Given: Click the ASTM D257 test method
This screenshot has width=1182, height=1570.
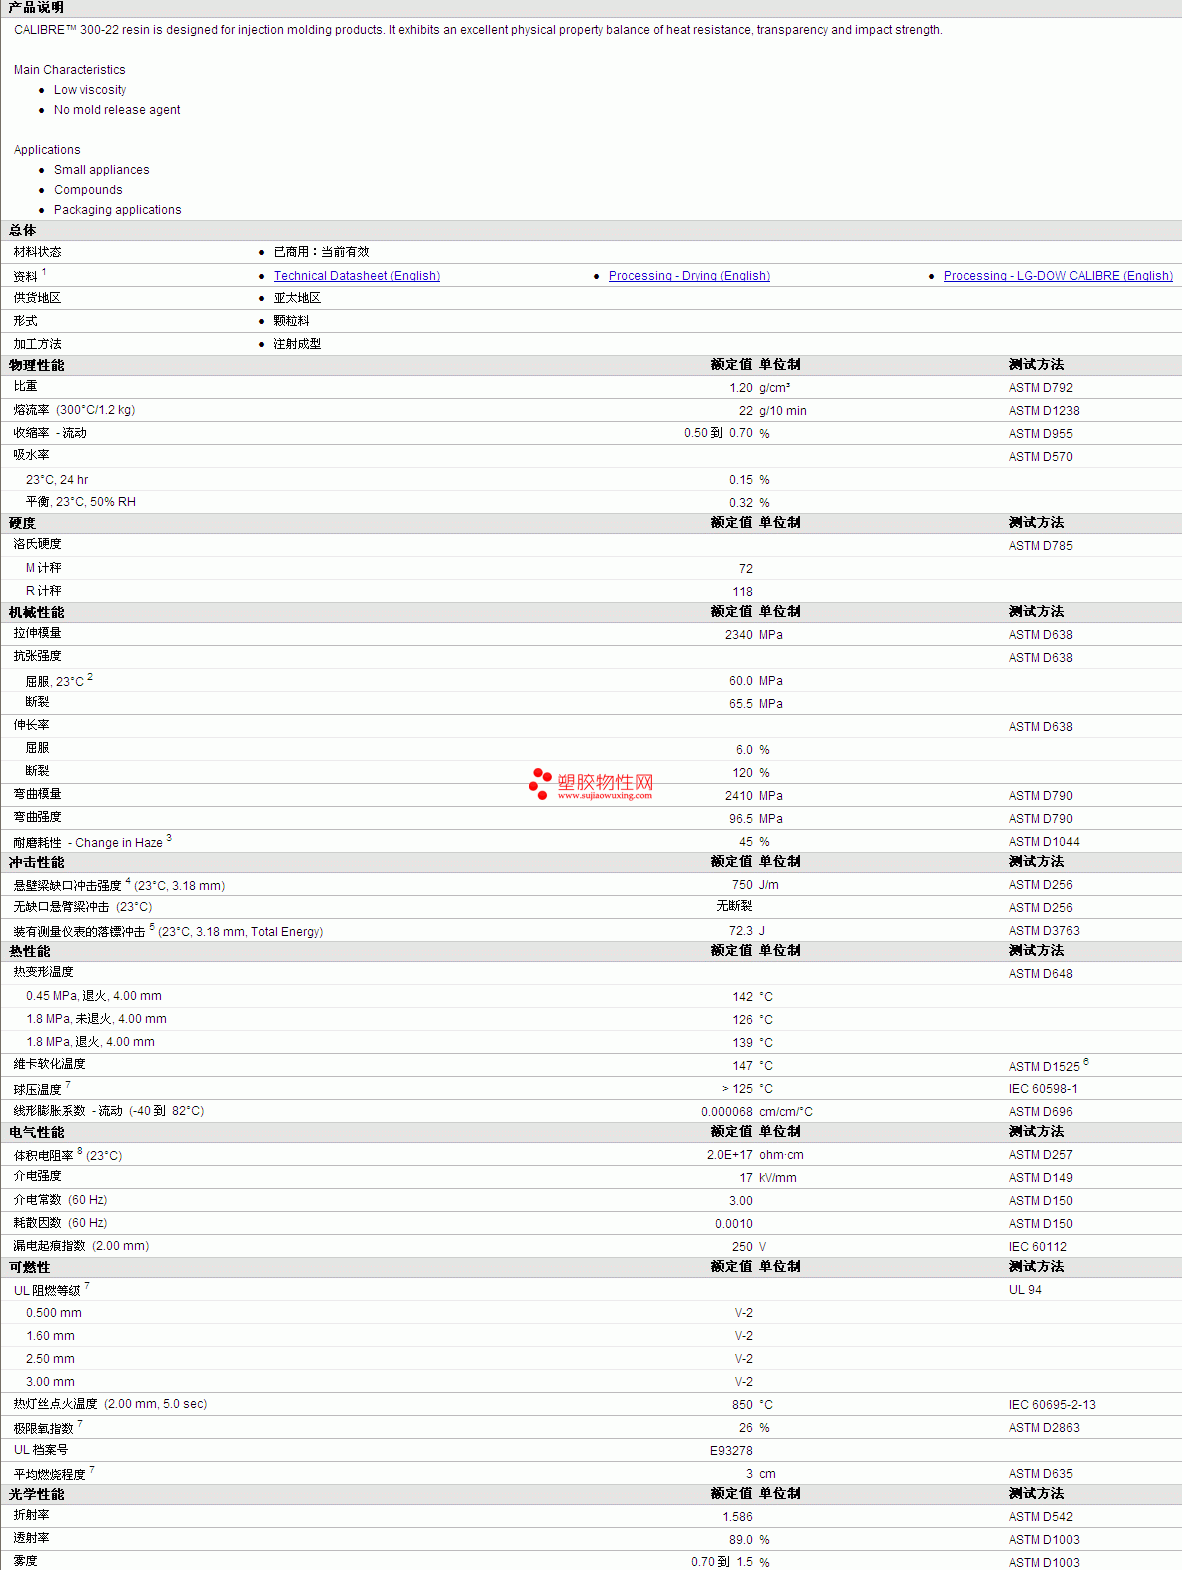Looking at the screenshot, I should tap(1040, 1155).
